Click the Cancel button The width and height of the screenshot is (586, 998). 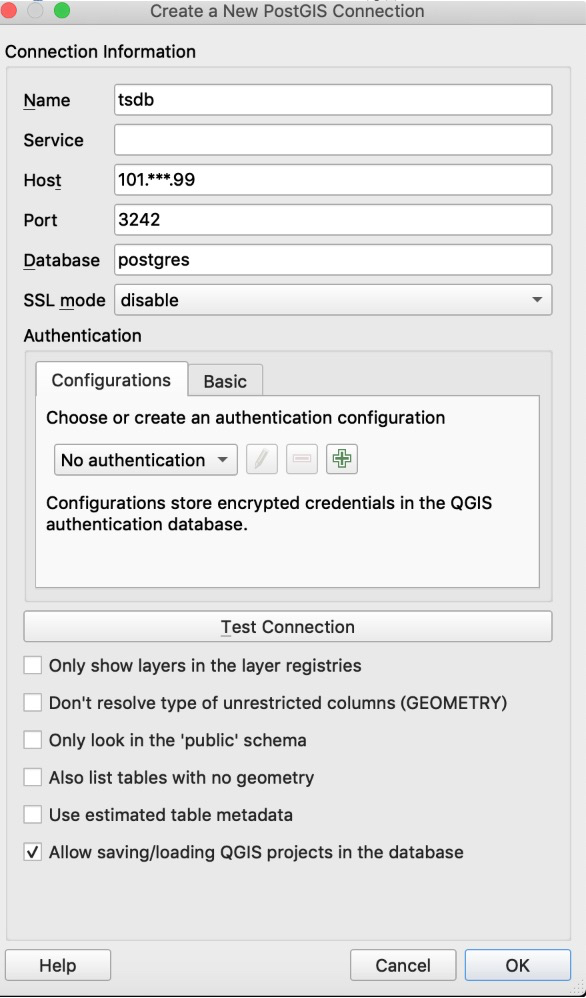403,965
